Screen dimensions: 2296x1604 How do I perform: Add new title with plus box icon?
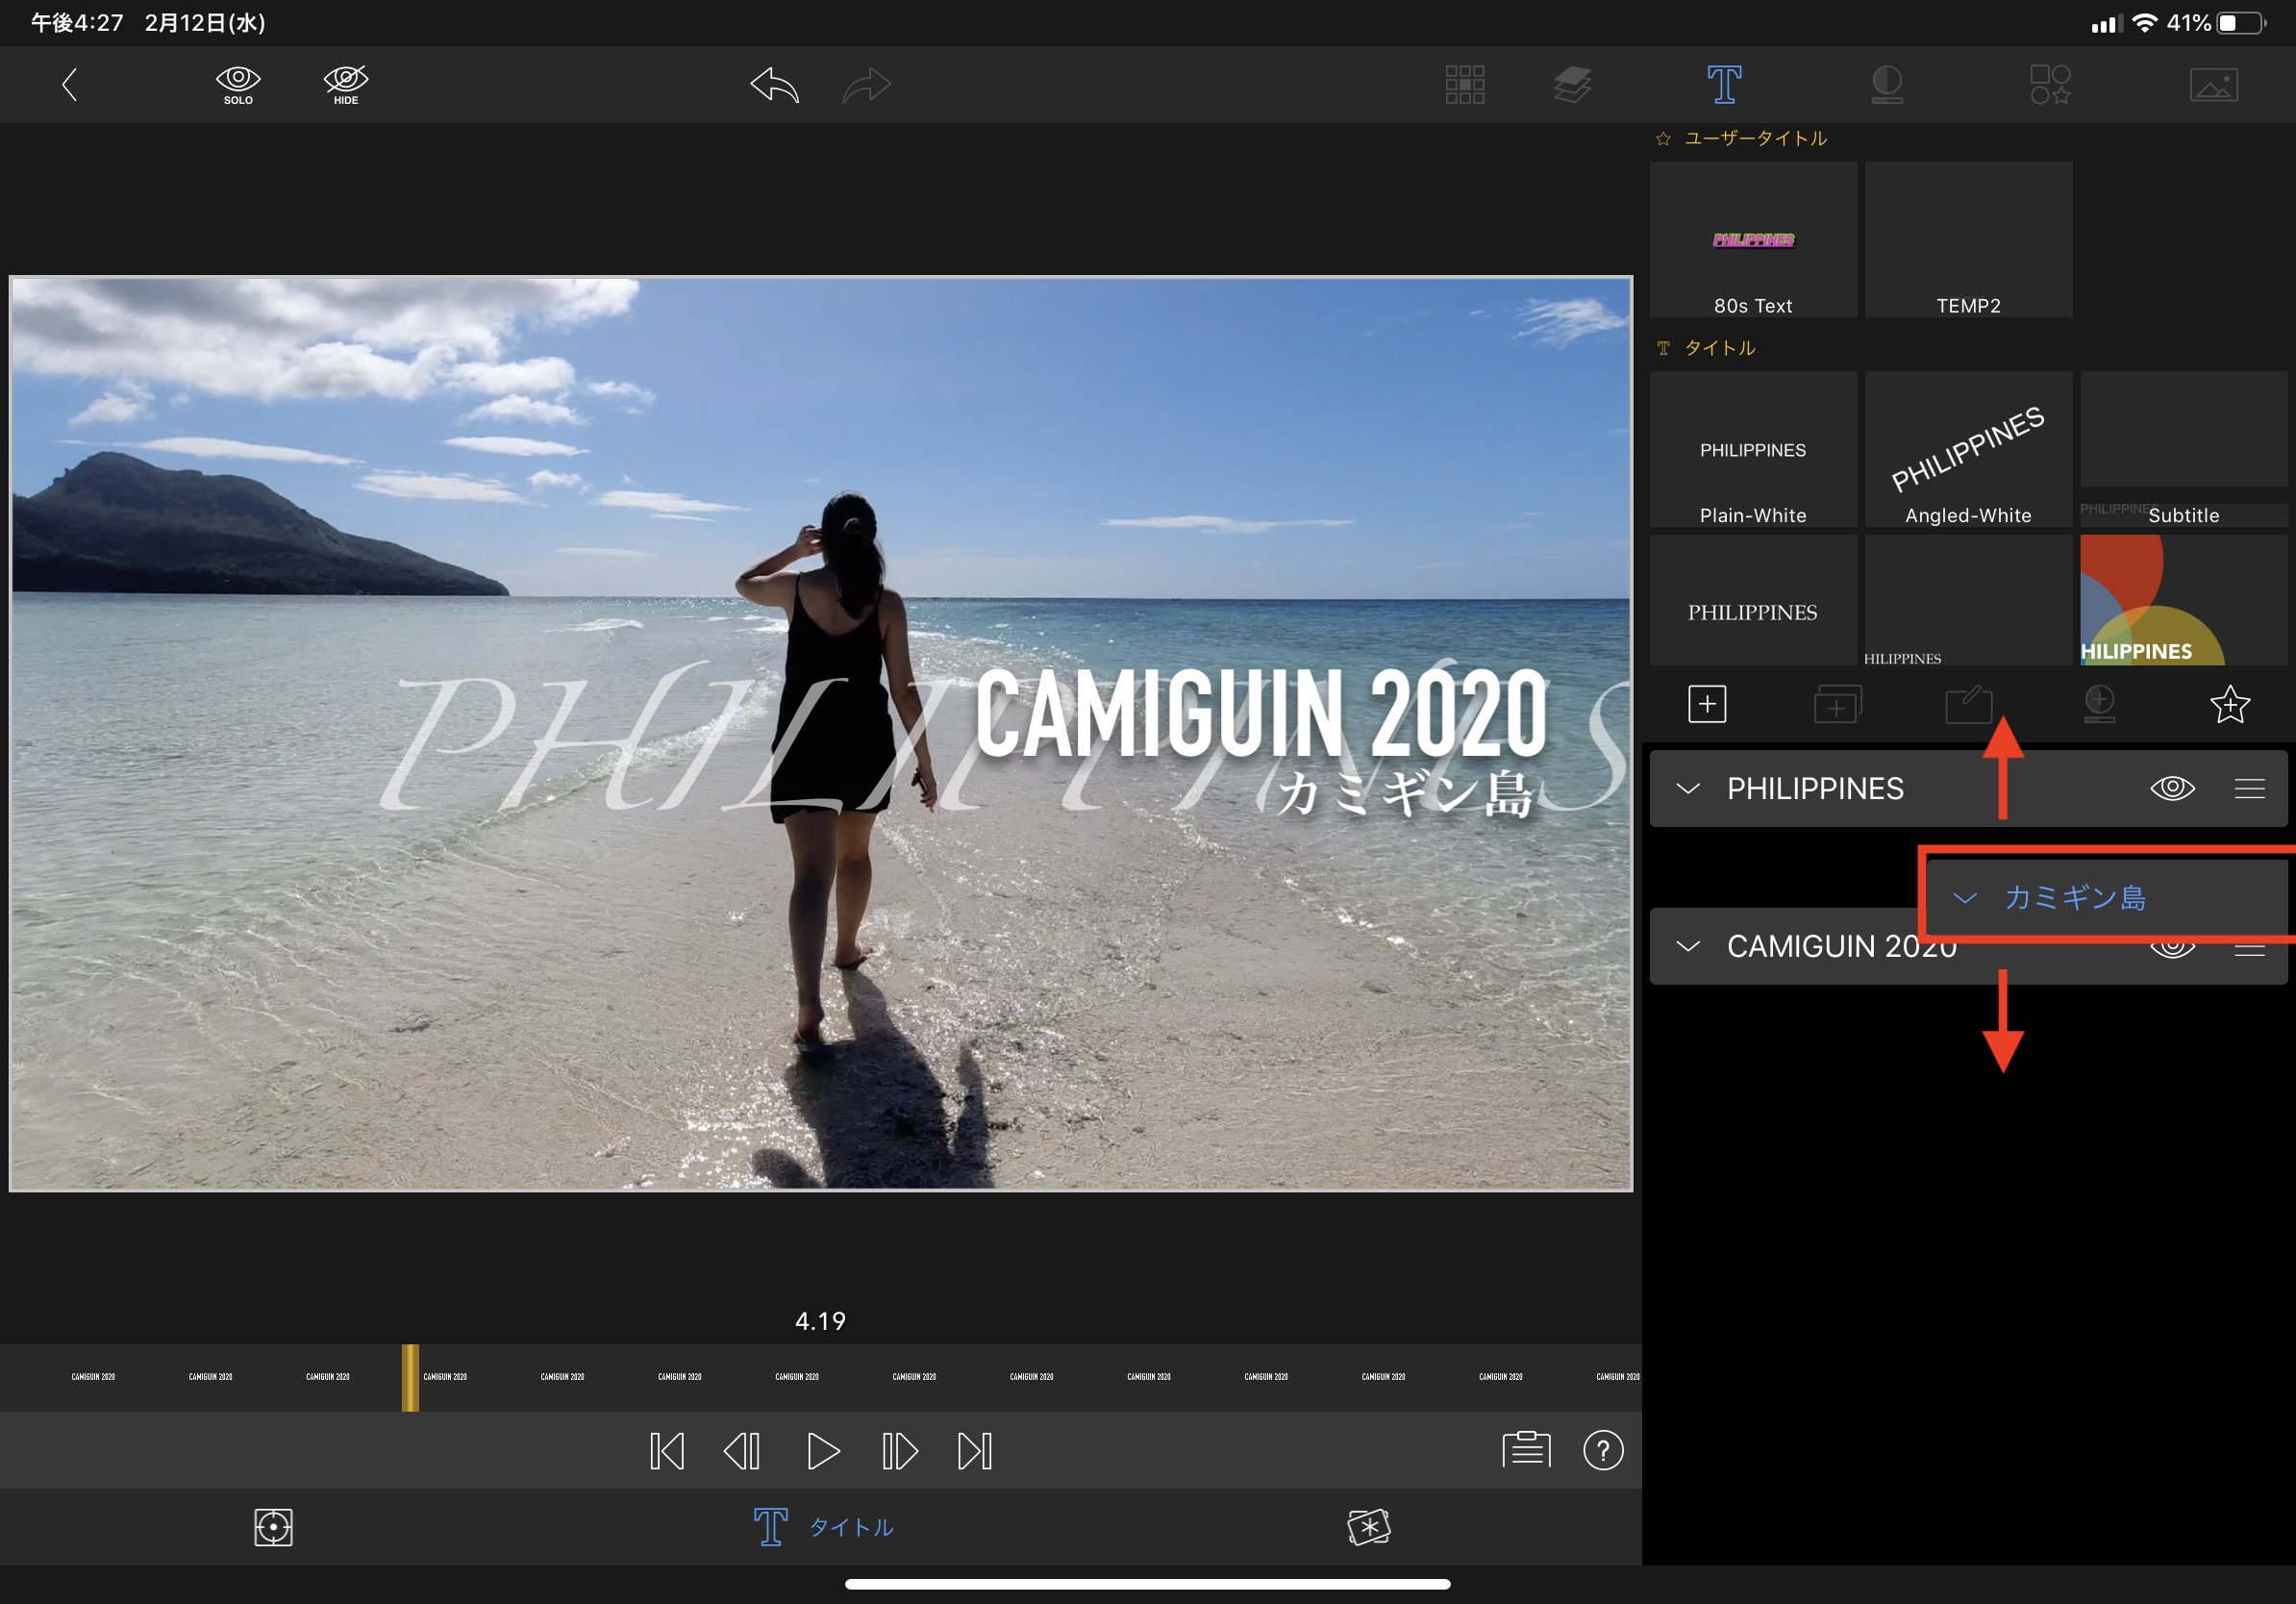(1707, 704)
